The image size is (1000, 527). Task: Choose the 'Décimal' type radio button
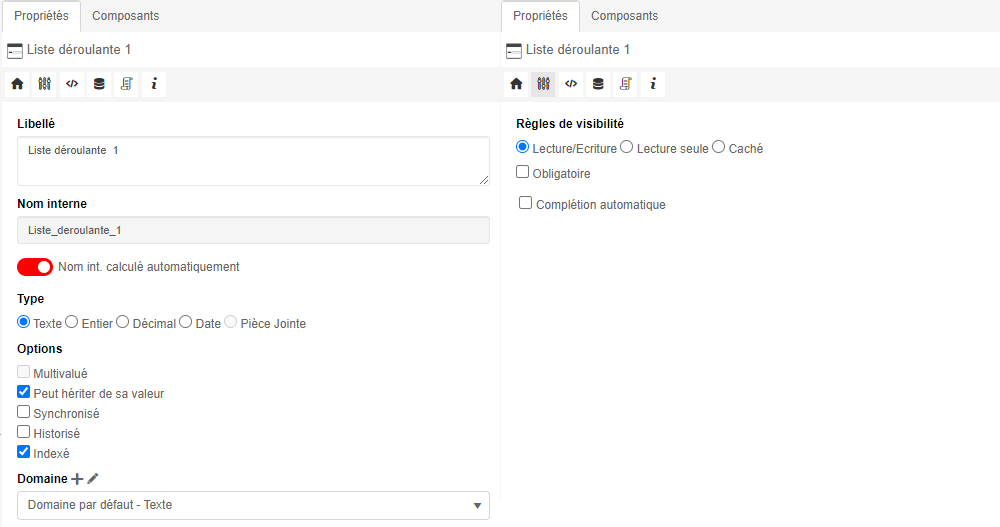(x=123, y=323)
